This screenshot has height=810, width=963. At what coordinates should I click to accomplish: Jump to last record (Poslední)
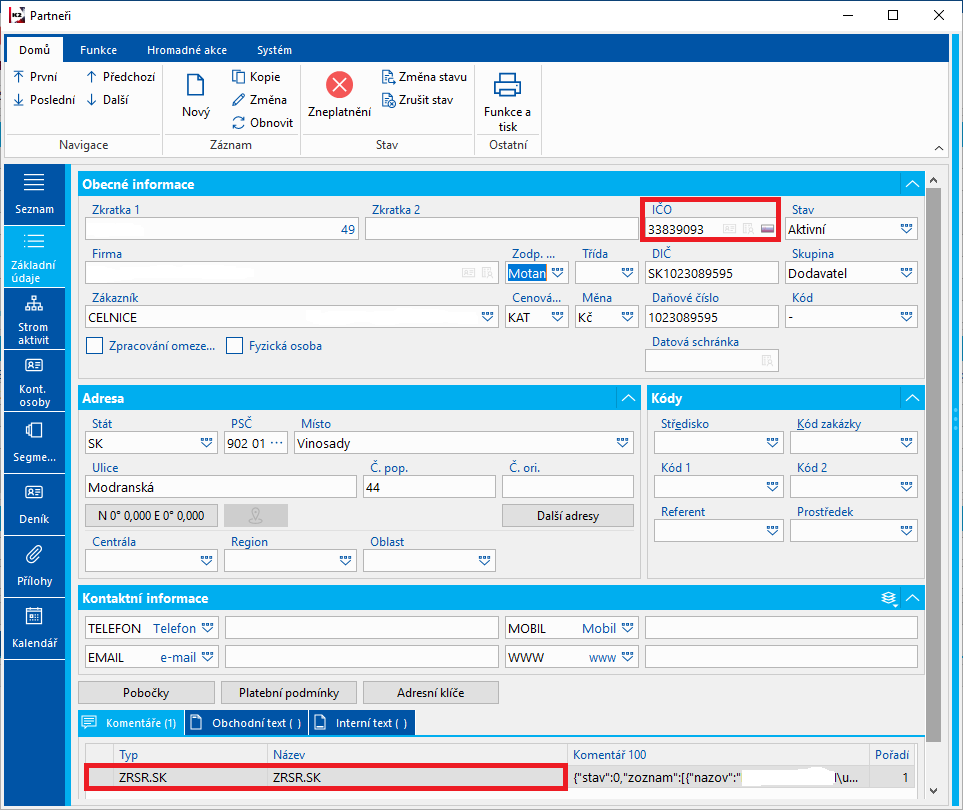coord(44,99)
